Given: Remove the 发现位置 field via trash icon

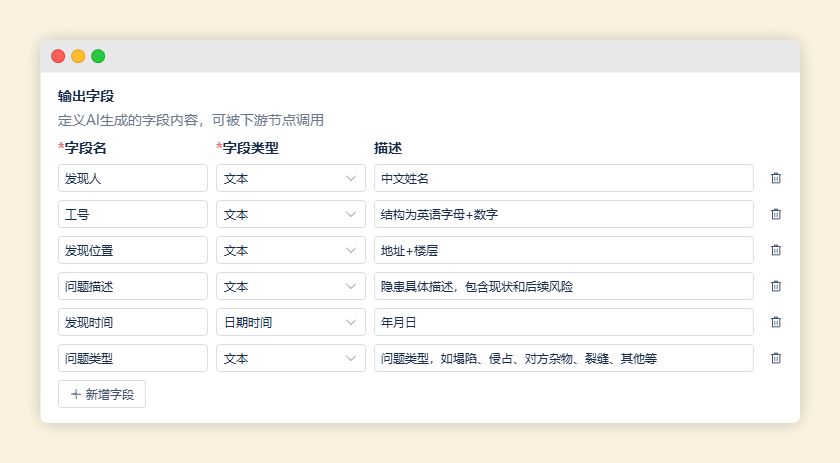Looking at the screenshot, I should coord(775,250).
